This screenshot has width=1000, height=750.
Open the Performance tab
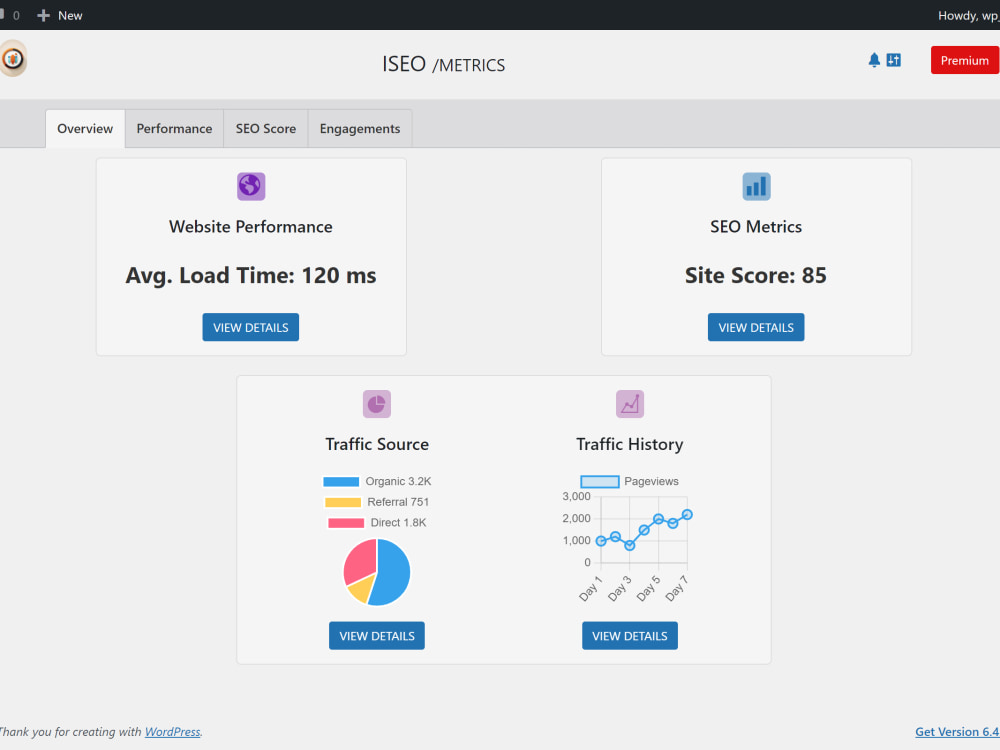174,129
